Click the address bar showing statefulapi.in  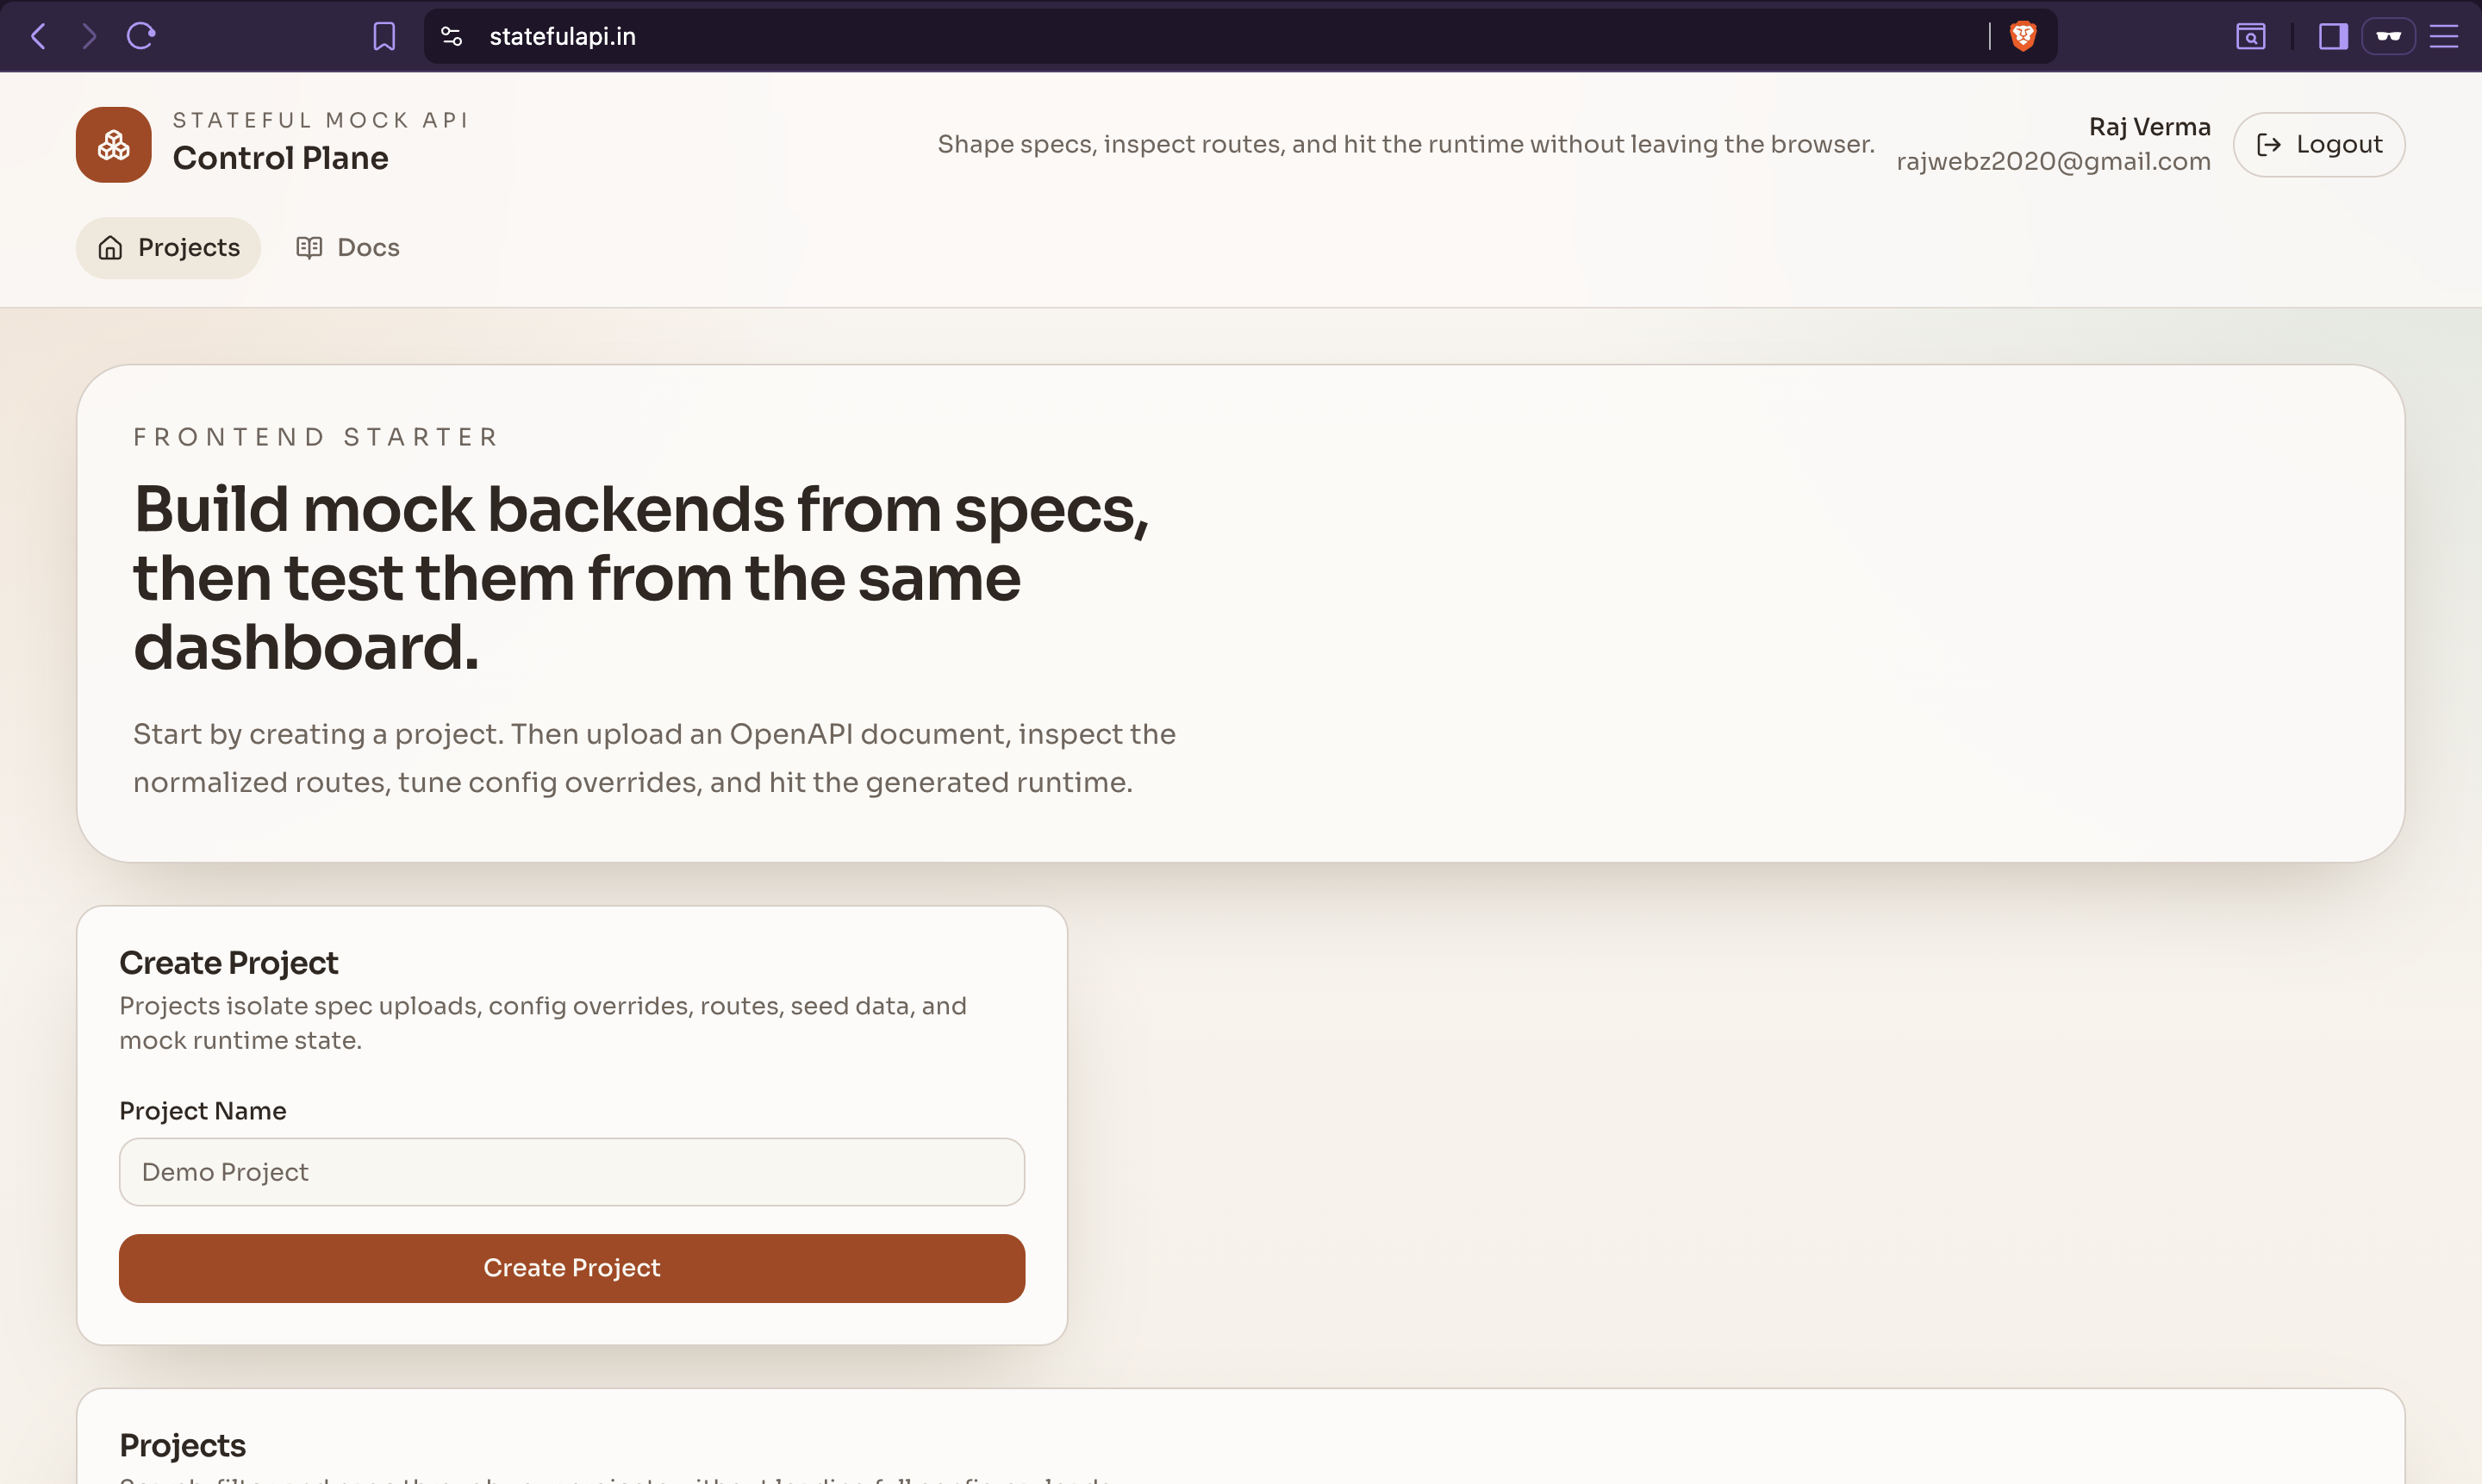pos(562,36)
